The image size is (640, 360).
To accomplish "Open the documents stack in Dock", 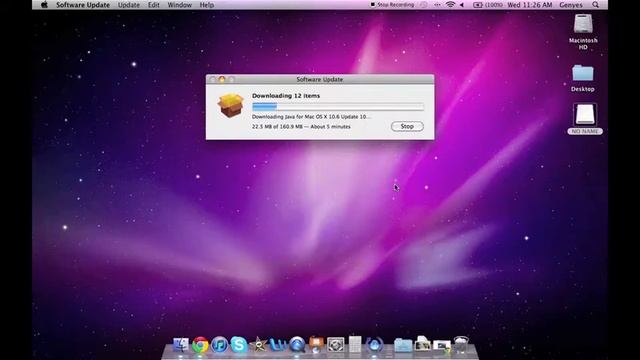I will pyautogui.click(x=422, y=344).
